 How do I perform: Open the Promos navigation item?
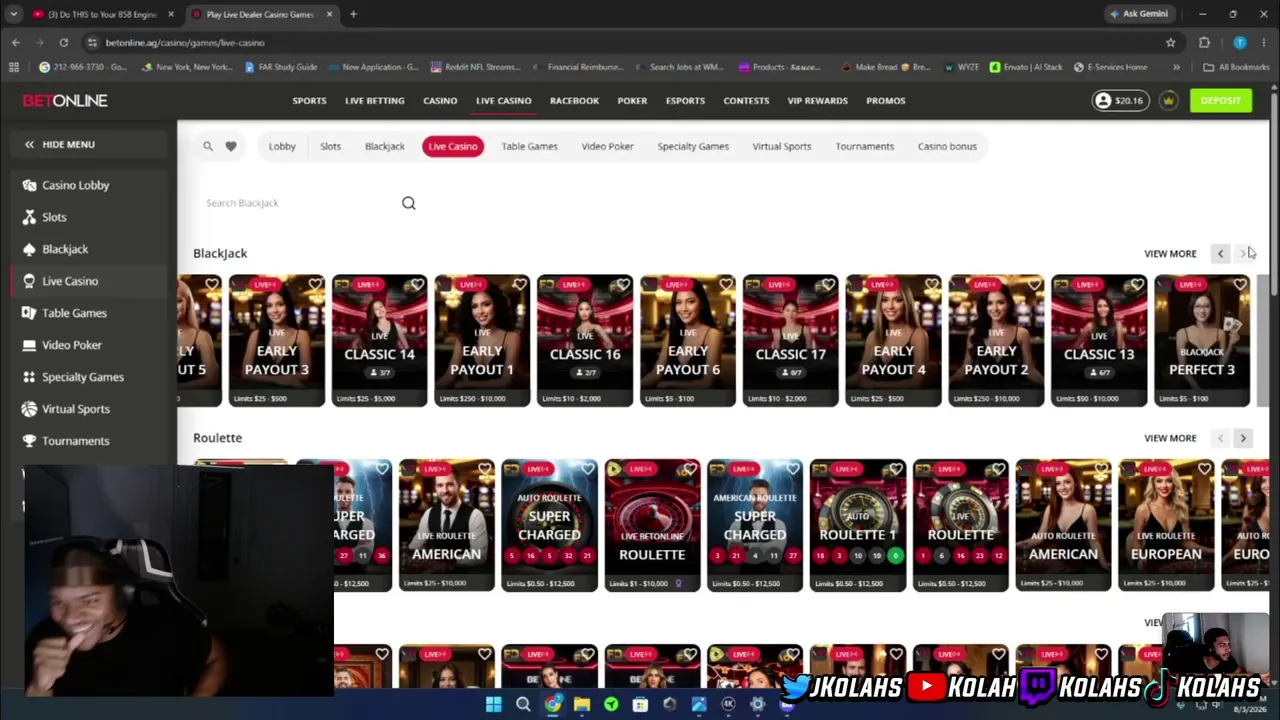point(885,100)
